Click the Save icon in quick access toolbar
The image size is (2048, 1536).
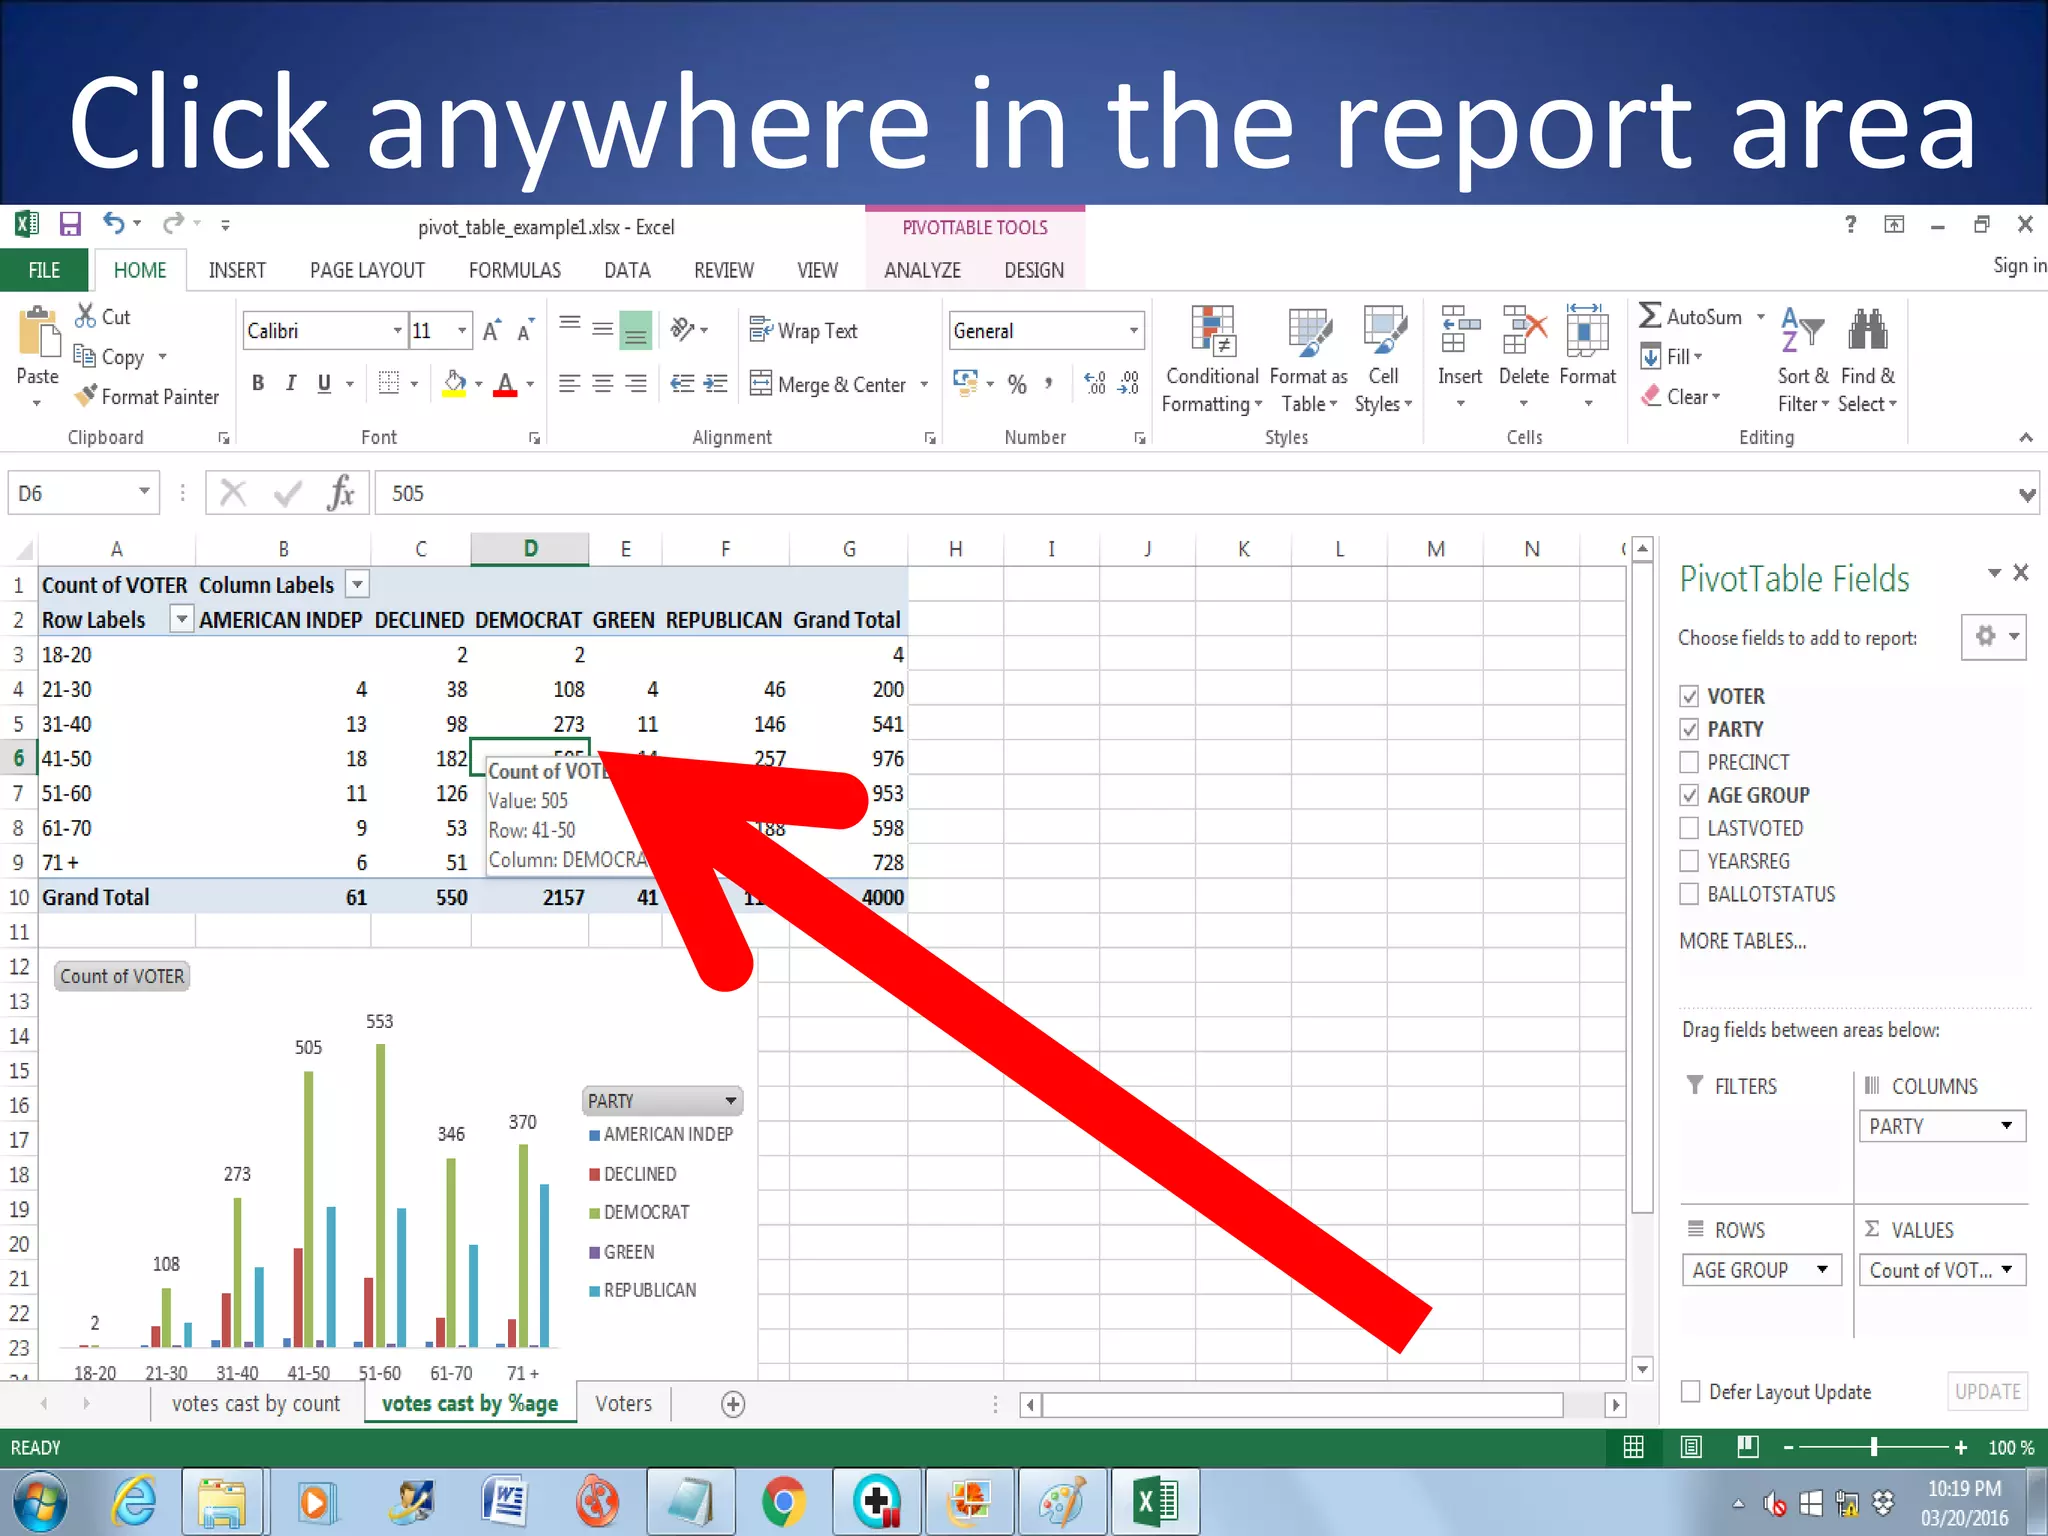pyautogui.click(x=69, y=224)
